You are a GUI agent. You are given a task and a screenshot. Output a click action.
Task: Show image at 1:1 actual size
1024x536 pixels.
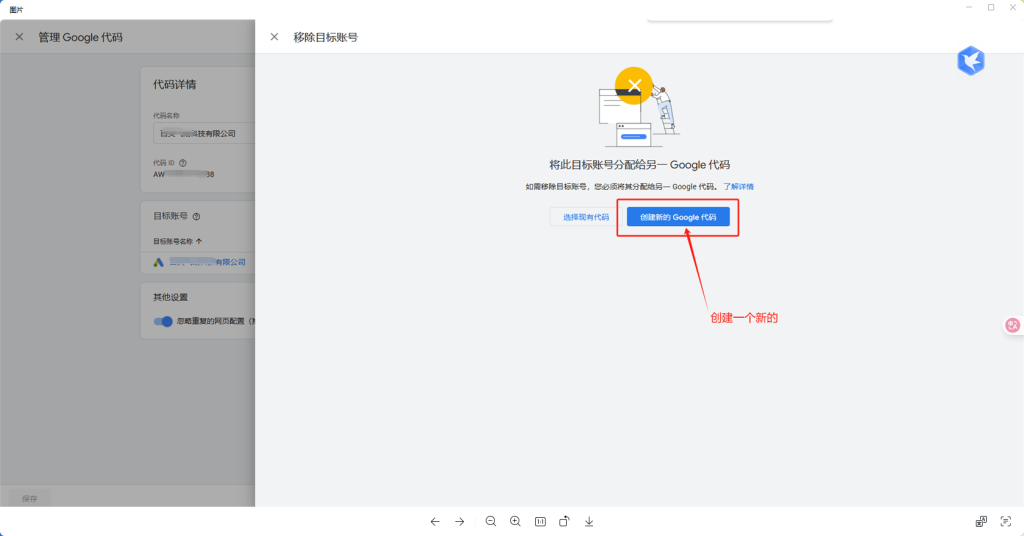[x=540, y=522]
